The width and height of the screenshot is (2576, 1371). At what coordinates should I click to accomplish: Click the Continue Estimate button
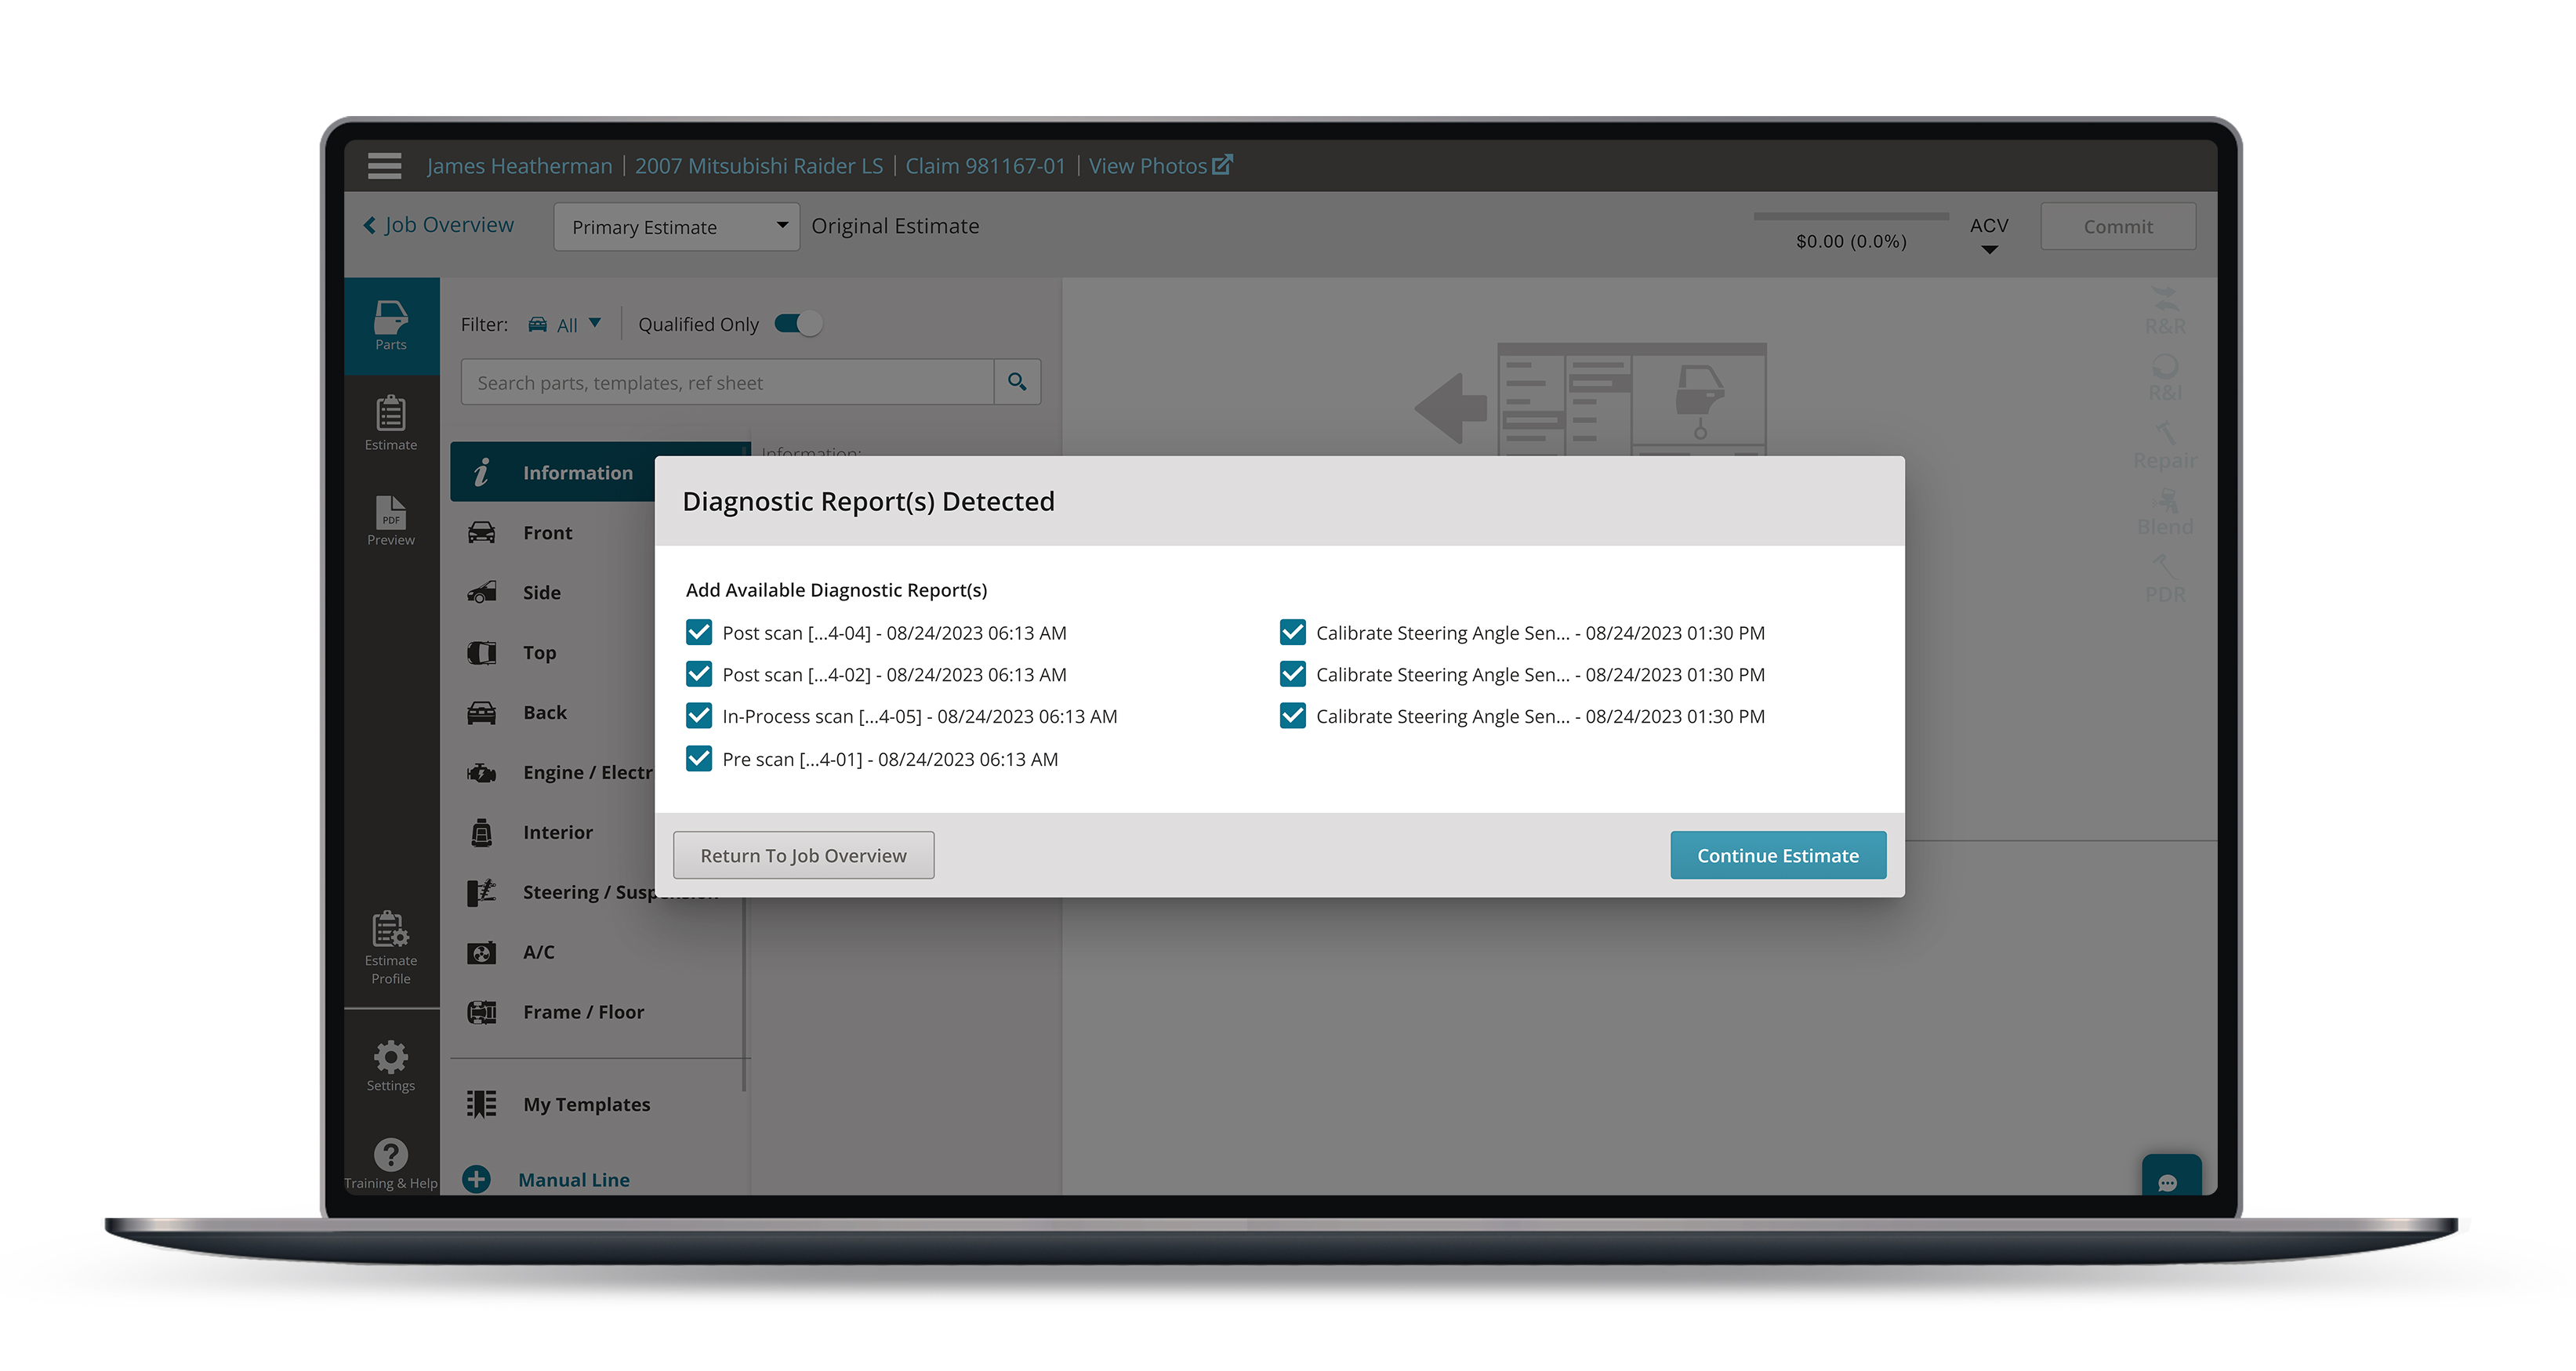(1777, 855)
